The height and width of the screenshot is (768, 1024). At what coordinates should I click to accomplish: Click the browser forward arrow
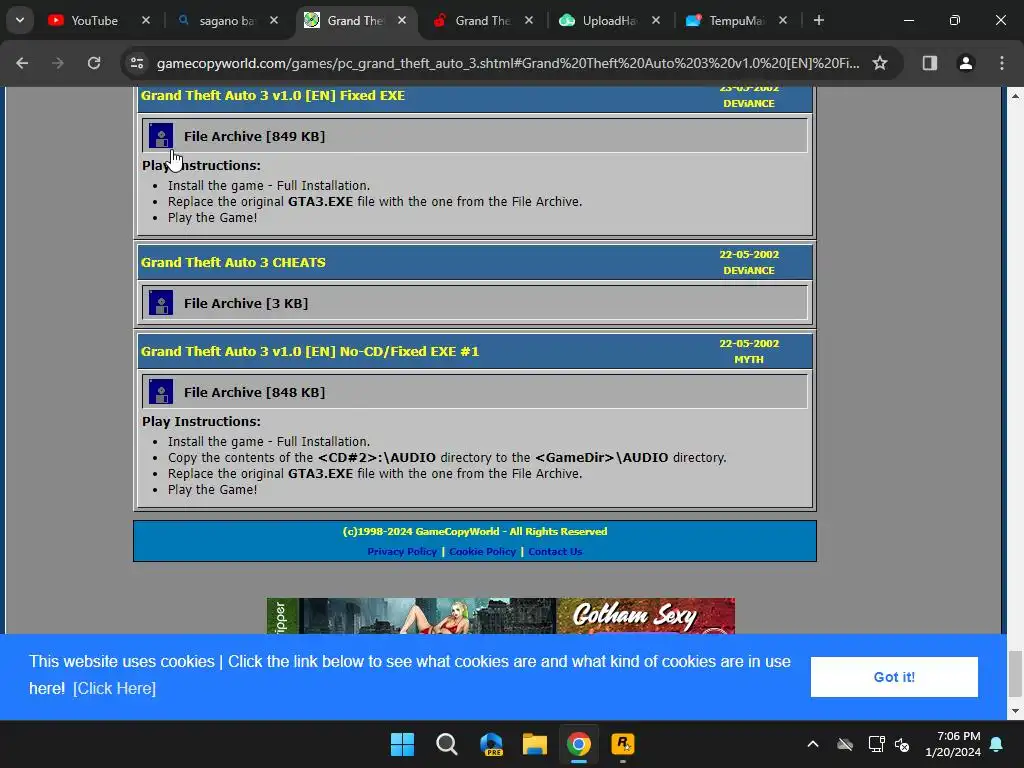coord(58,63)
